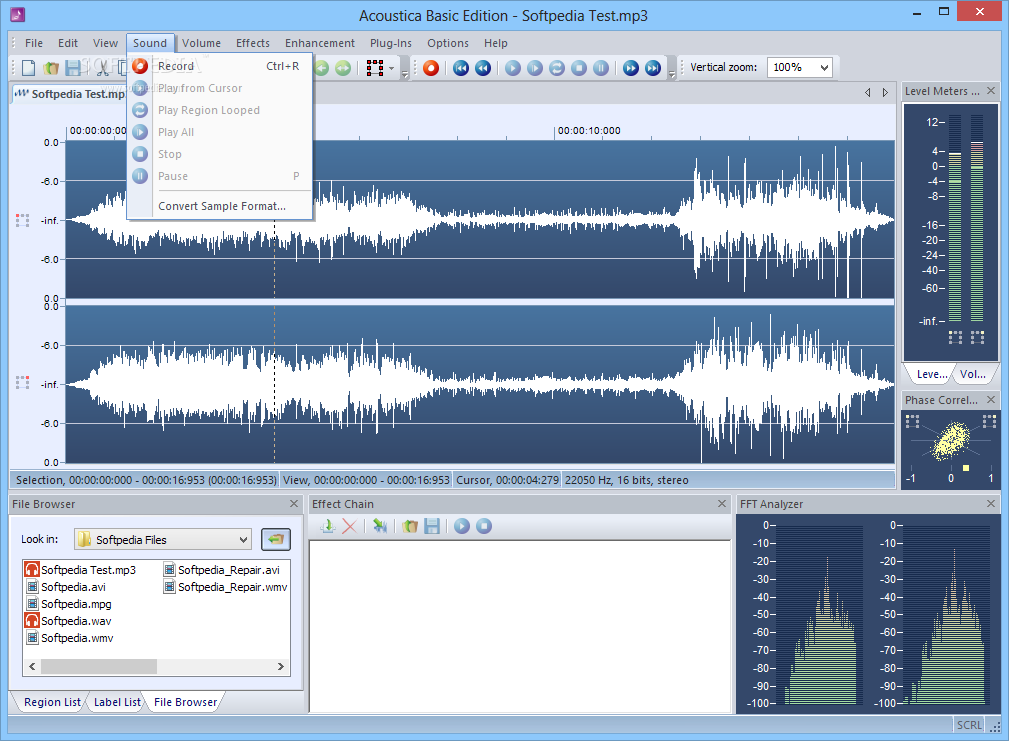
Task: Open the Plug-Ins menu
Action: pos(391,43)
